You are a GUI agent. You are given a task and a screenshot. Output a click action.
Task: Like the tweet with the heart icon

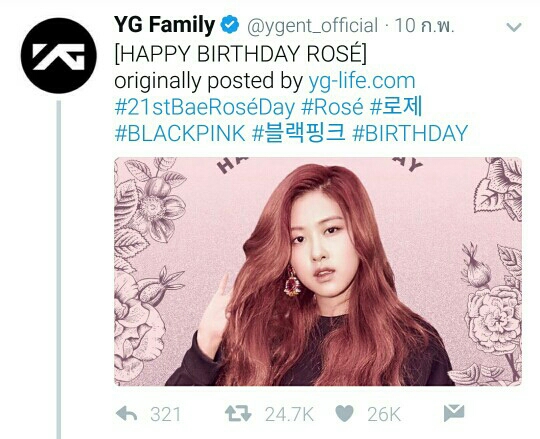pos(344,414)
